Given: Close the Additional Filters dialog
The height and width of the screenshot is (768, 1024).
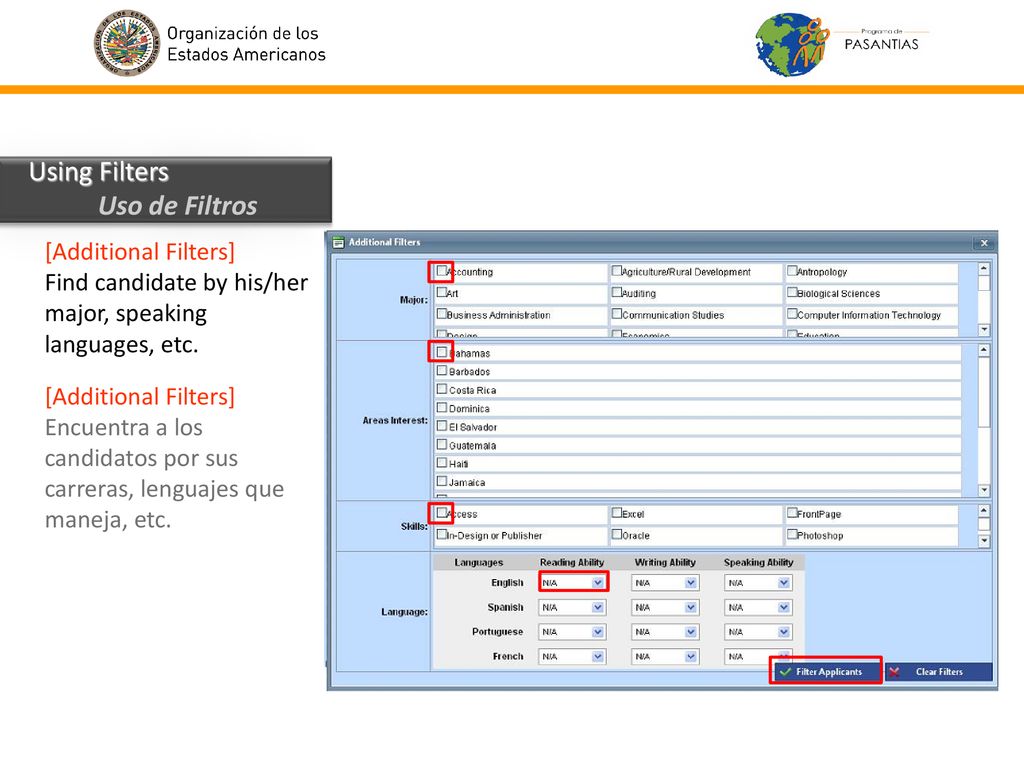Looking at the screenshot, I should click(984, 243).
